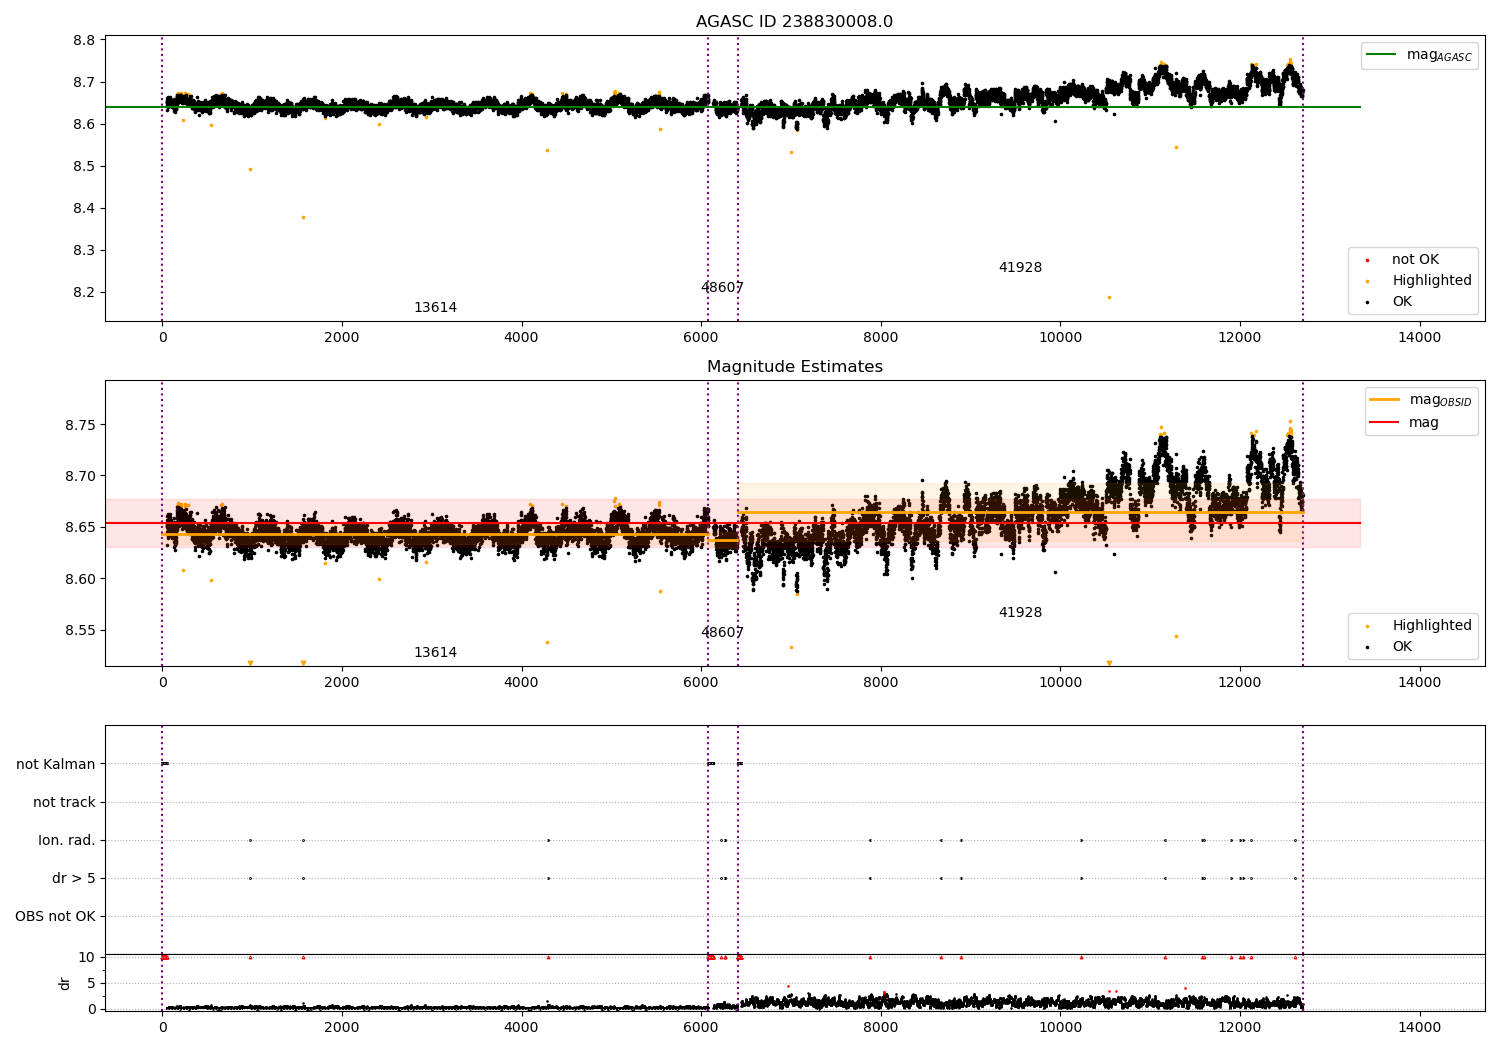The height and width of the screenshot is (1050, 1500).
Task: Click the 'not track' row label
Action: click(64, 802)
